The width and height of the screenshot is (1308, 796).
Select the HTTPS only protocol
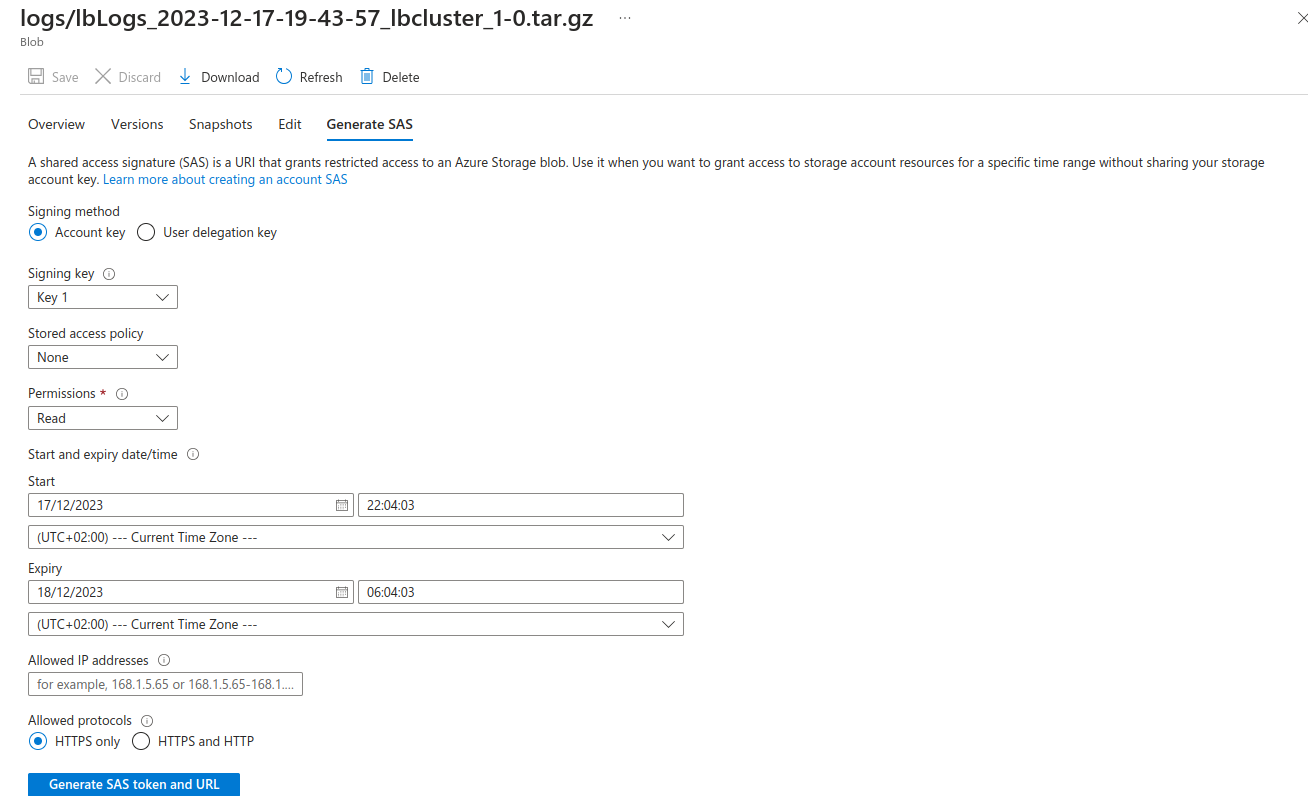pos(38,741)
